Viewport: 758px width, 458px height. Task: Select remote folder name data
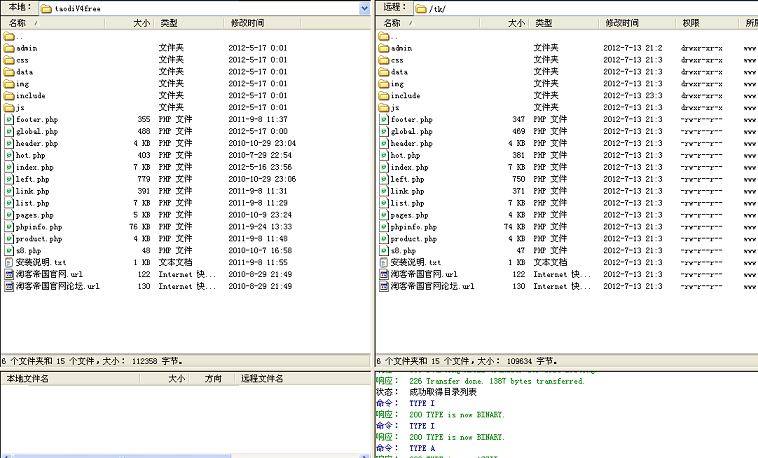(x=399, y=72)
